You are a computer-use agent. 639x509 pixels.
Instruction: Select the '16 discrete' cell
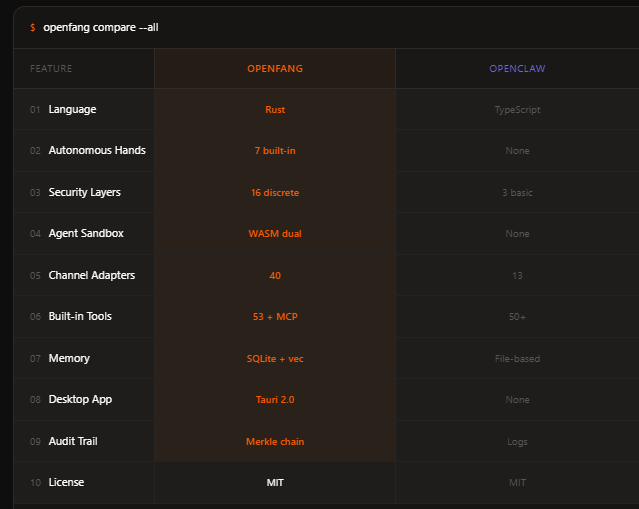[x=275, y=193]
